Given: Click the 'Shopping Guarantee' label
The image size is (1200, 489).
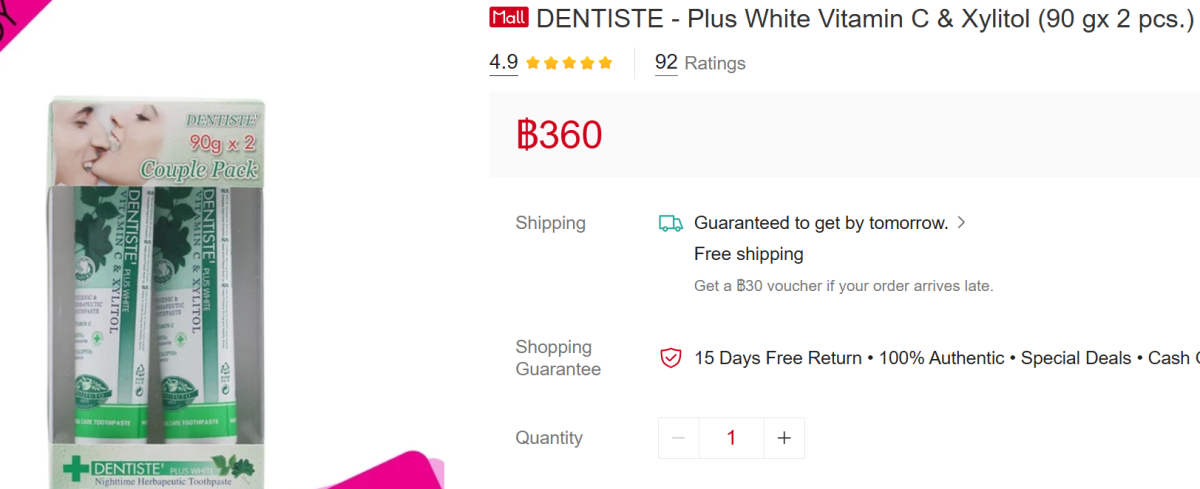Looking at the screenshot, I should click(557, 358).
